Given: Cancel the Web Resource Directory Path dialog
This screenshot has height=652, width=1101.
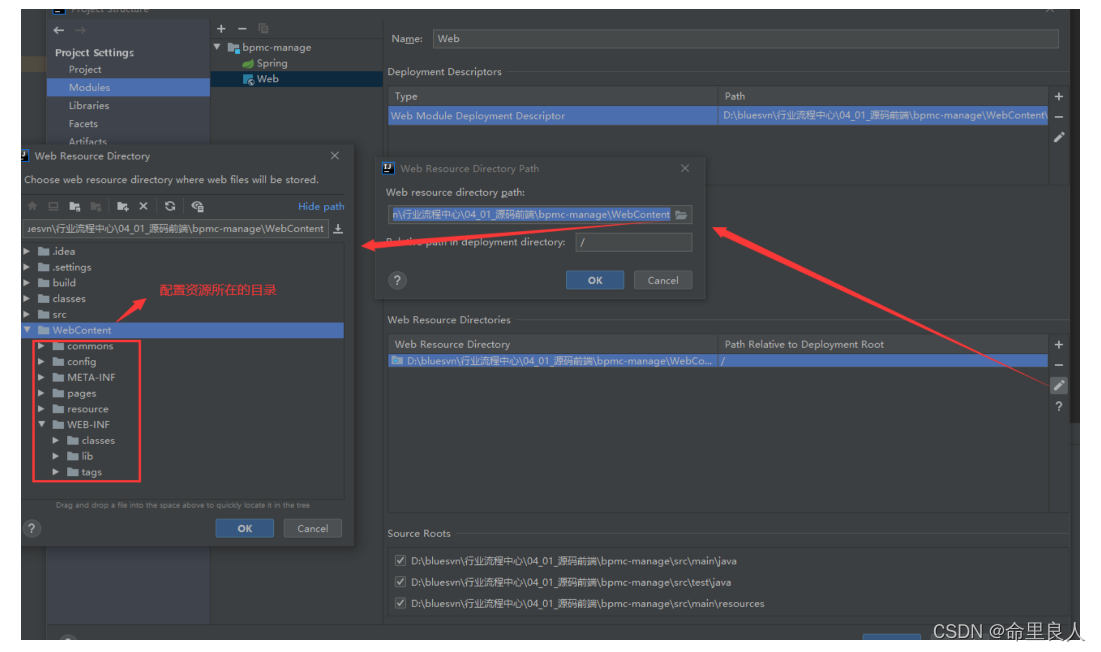Looking at the screenshot, I should click(x=663, y=280).
